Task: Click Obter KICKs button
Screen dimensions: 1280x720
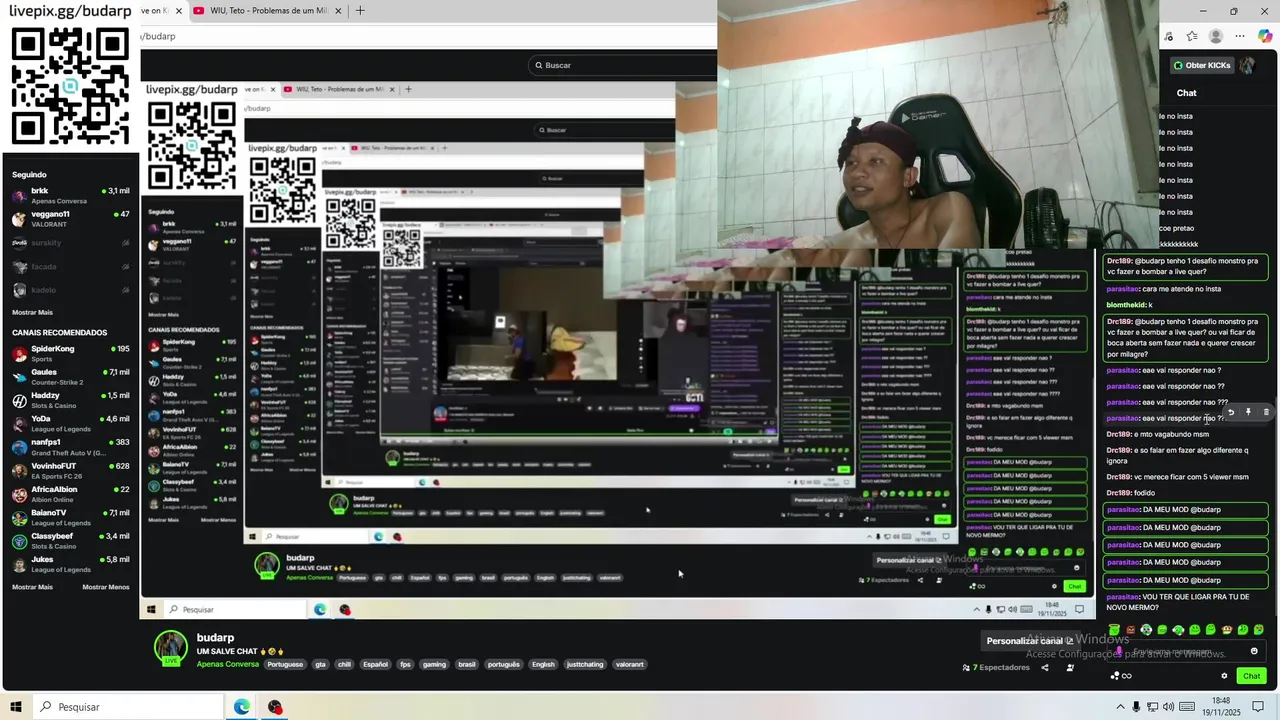Action: coord(1202,65)
